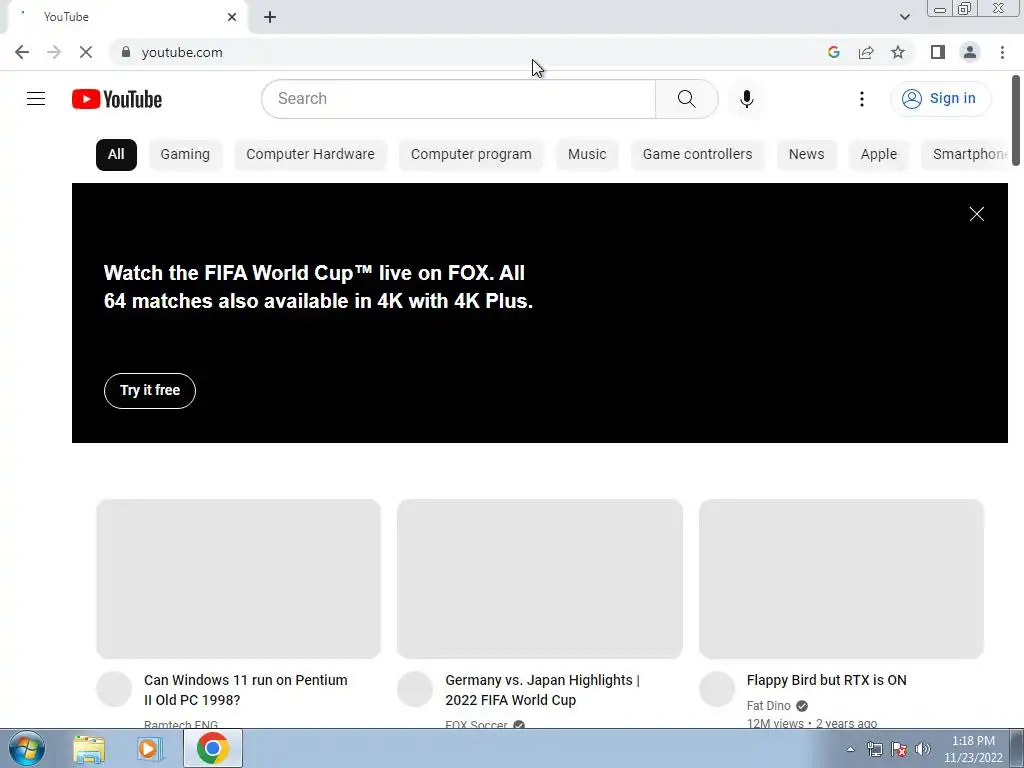
Task: Select the Game controllers chip
Action: tap(697, 155)
